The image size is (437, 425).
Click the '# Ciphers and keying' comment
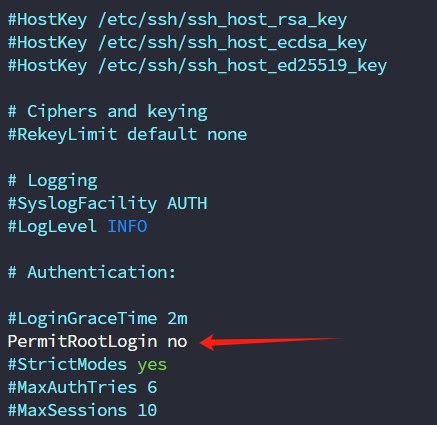click(107, 112)
